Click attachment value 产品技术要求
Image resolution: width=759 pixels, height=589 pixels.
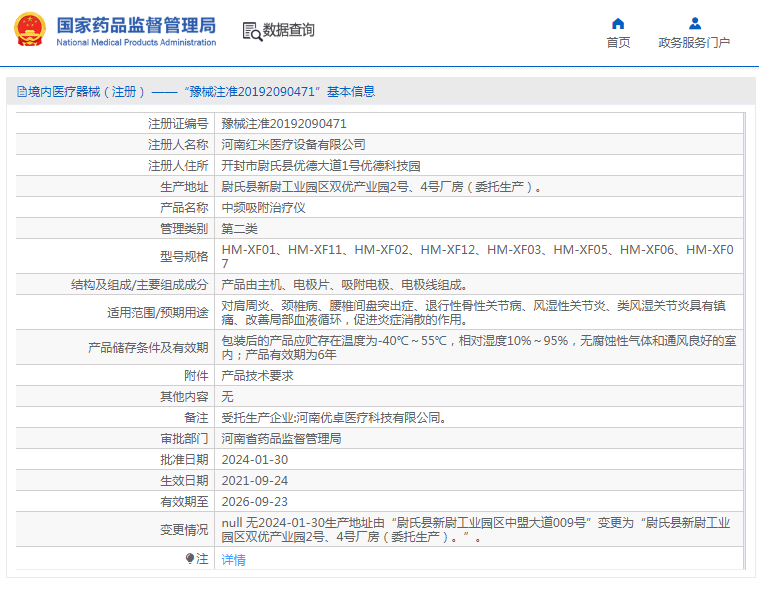[x=258, y=376]
